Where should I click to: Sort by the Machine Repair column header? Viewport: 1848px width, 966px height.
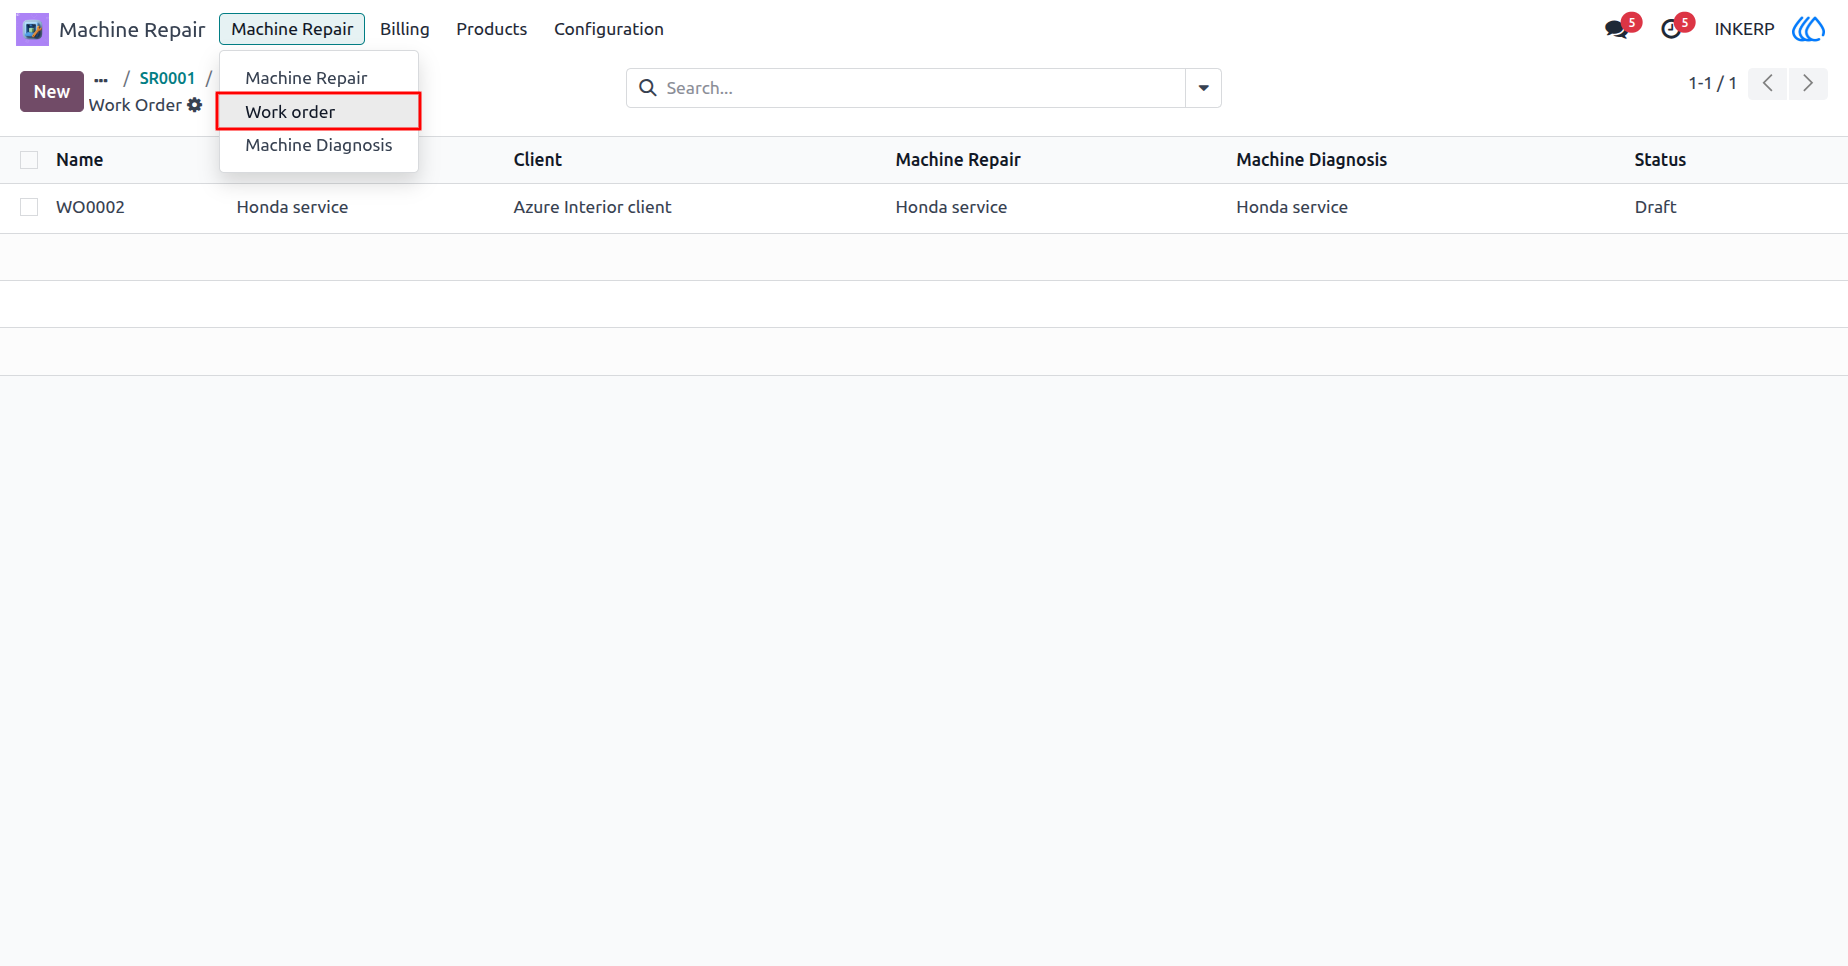[x=958, y=160]
